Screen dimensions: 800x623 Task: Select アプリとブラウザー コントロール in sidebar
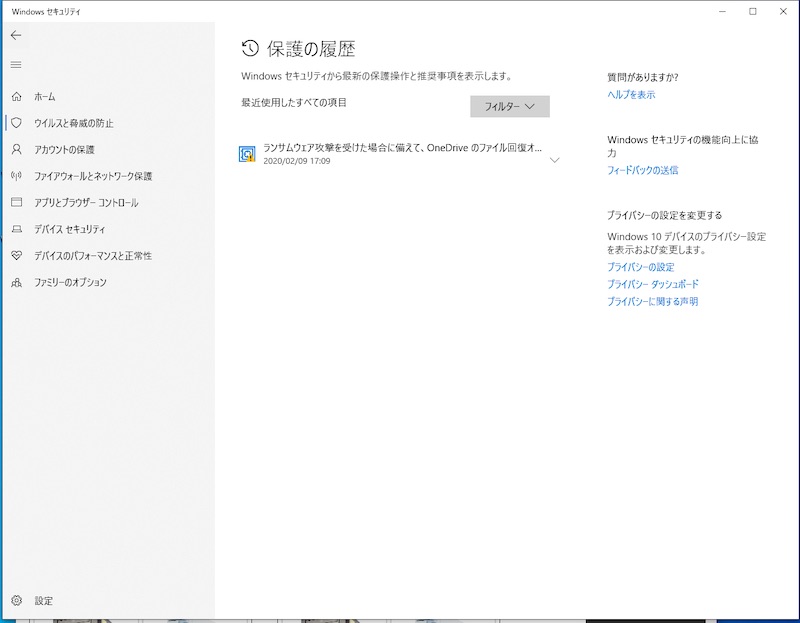point(86,203)
